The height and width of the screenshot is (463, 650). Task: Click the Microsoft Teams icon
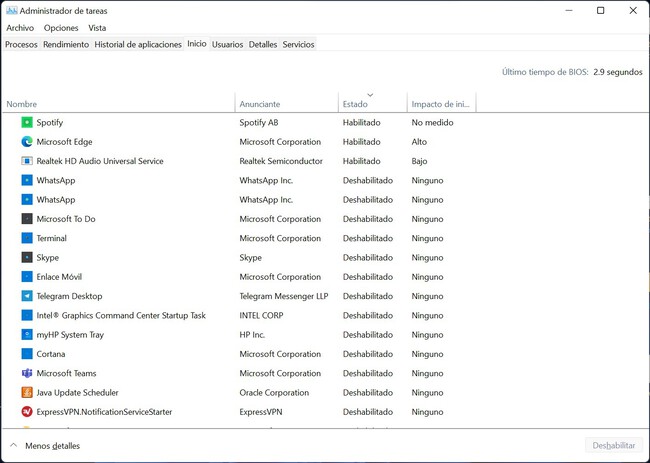(27, 373)
